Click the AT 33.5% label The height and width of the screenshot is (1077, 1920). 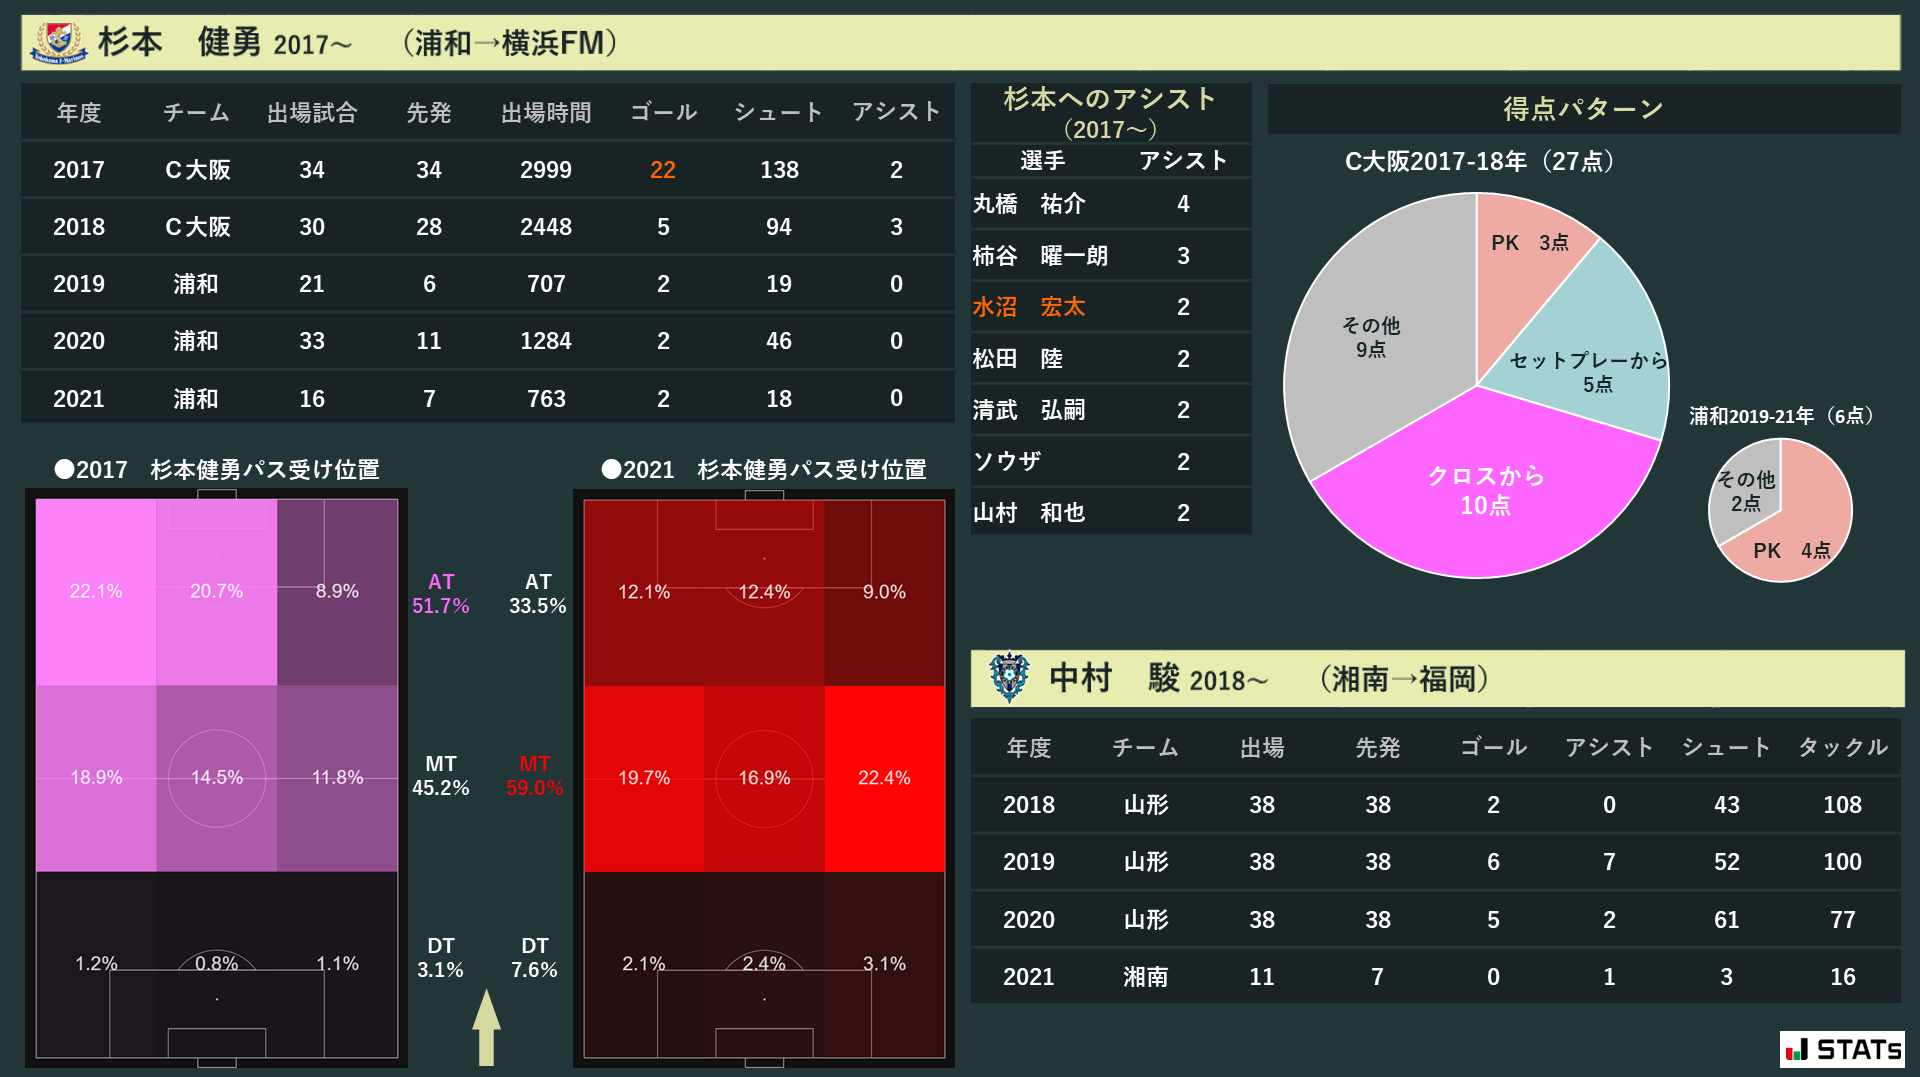click(x=538, y=594)
